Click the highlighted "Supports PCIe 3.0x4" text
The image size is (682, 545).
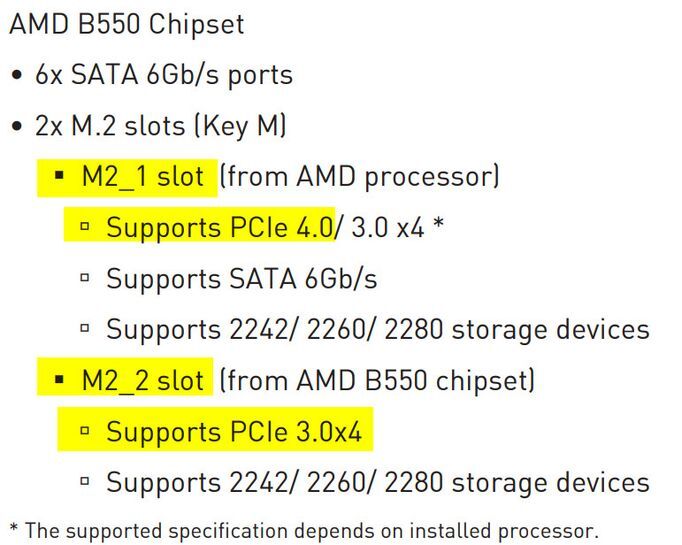click(233, 431)
